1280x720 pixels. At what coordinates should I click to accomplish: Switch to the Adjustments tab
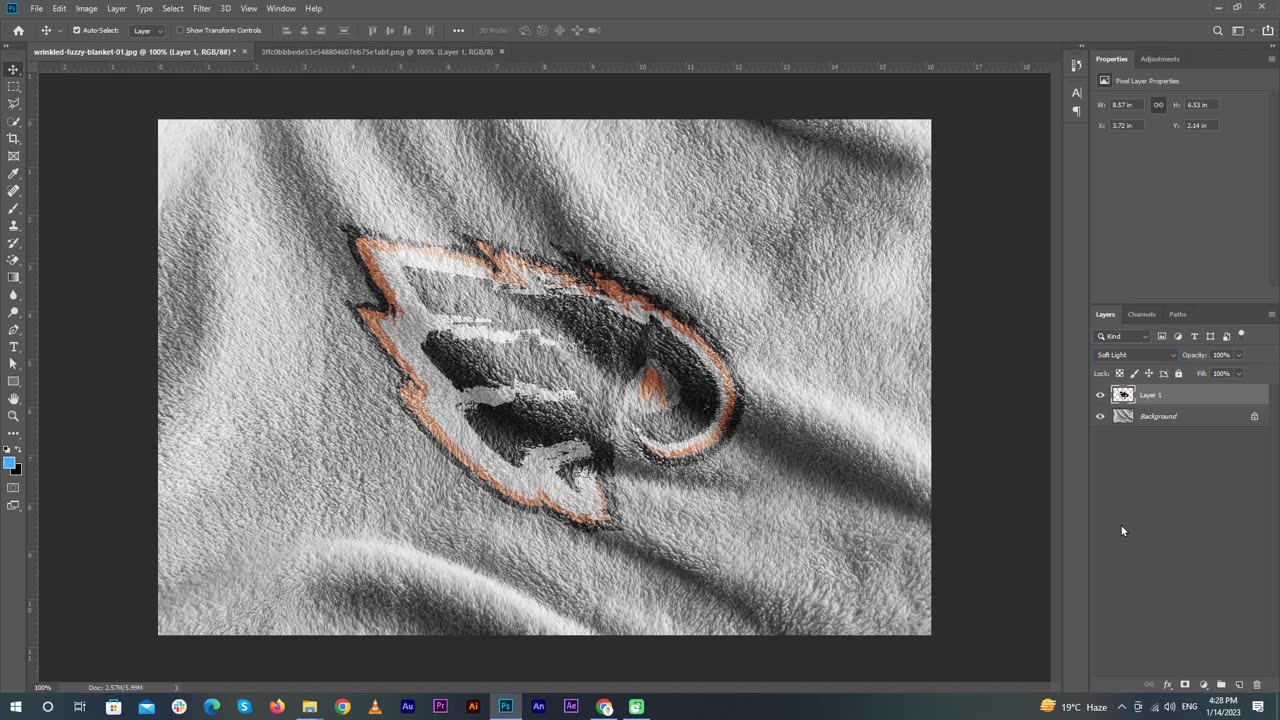pyautogui.click(x=1160, y=59)
